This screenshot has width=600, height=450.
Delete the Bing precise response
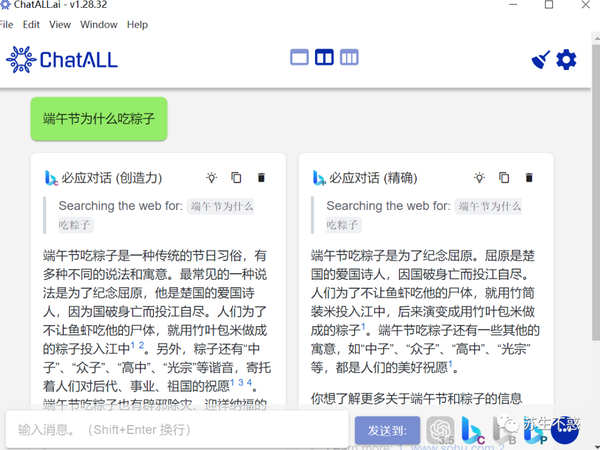[529, 178]
